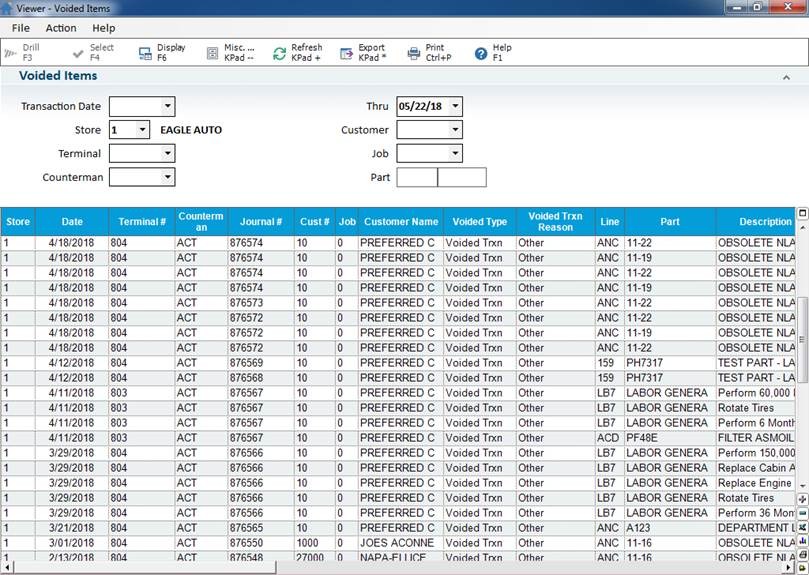The image size is (809, 575).
Task: Click the Select F4 checkmark icon
Action: [78, 53]
